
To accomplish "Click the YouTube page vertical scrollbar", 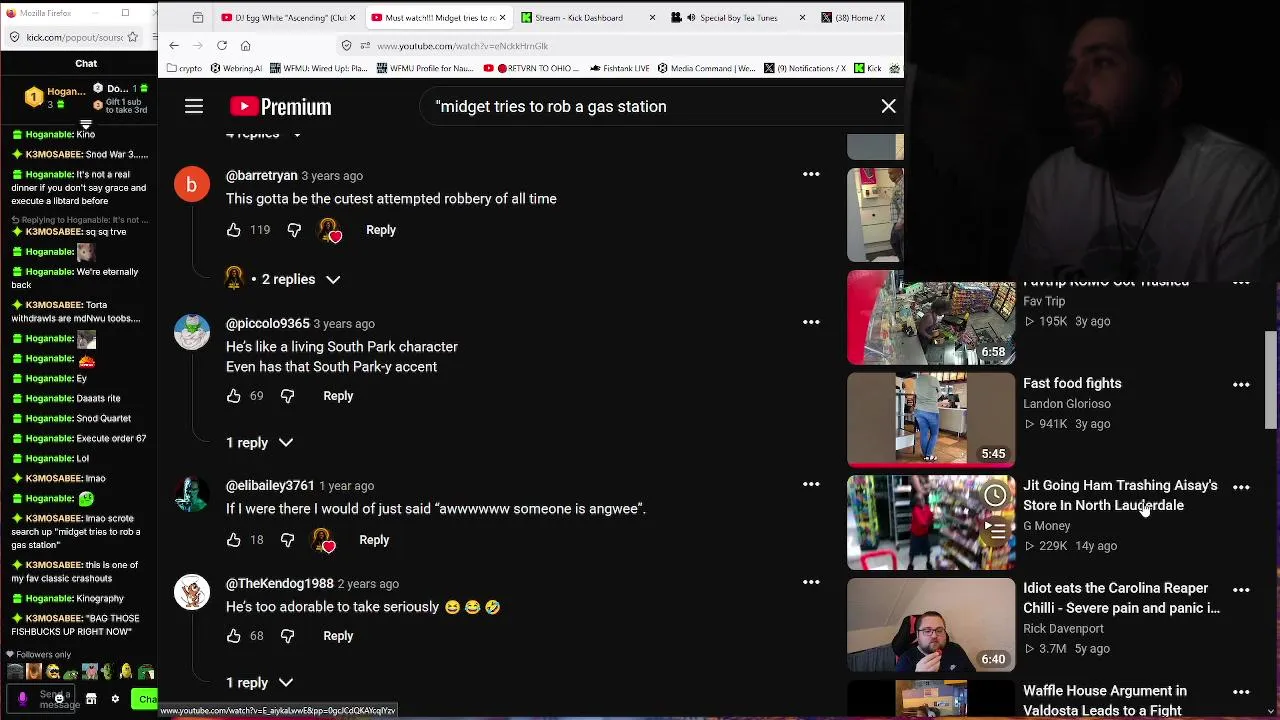I will (x=1271, y=380).
